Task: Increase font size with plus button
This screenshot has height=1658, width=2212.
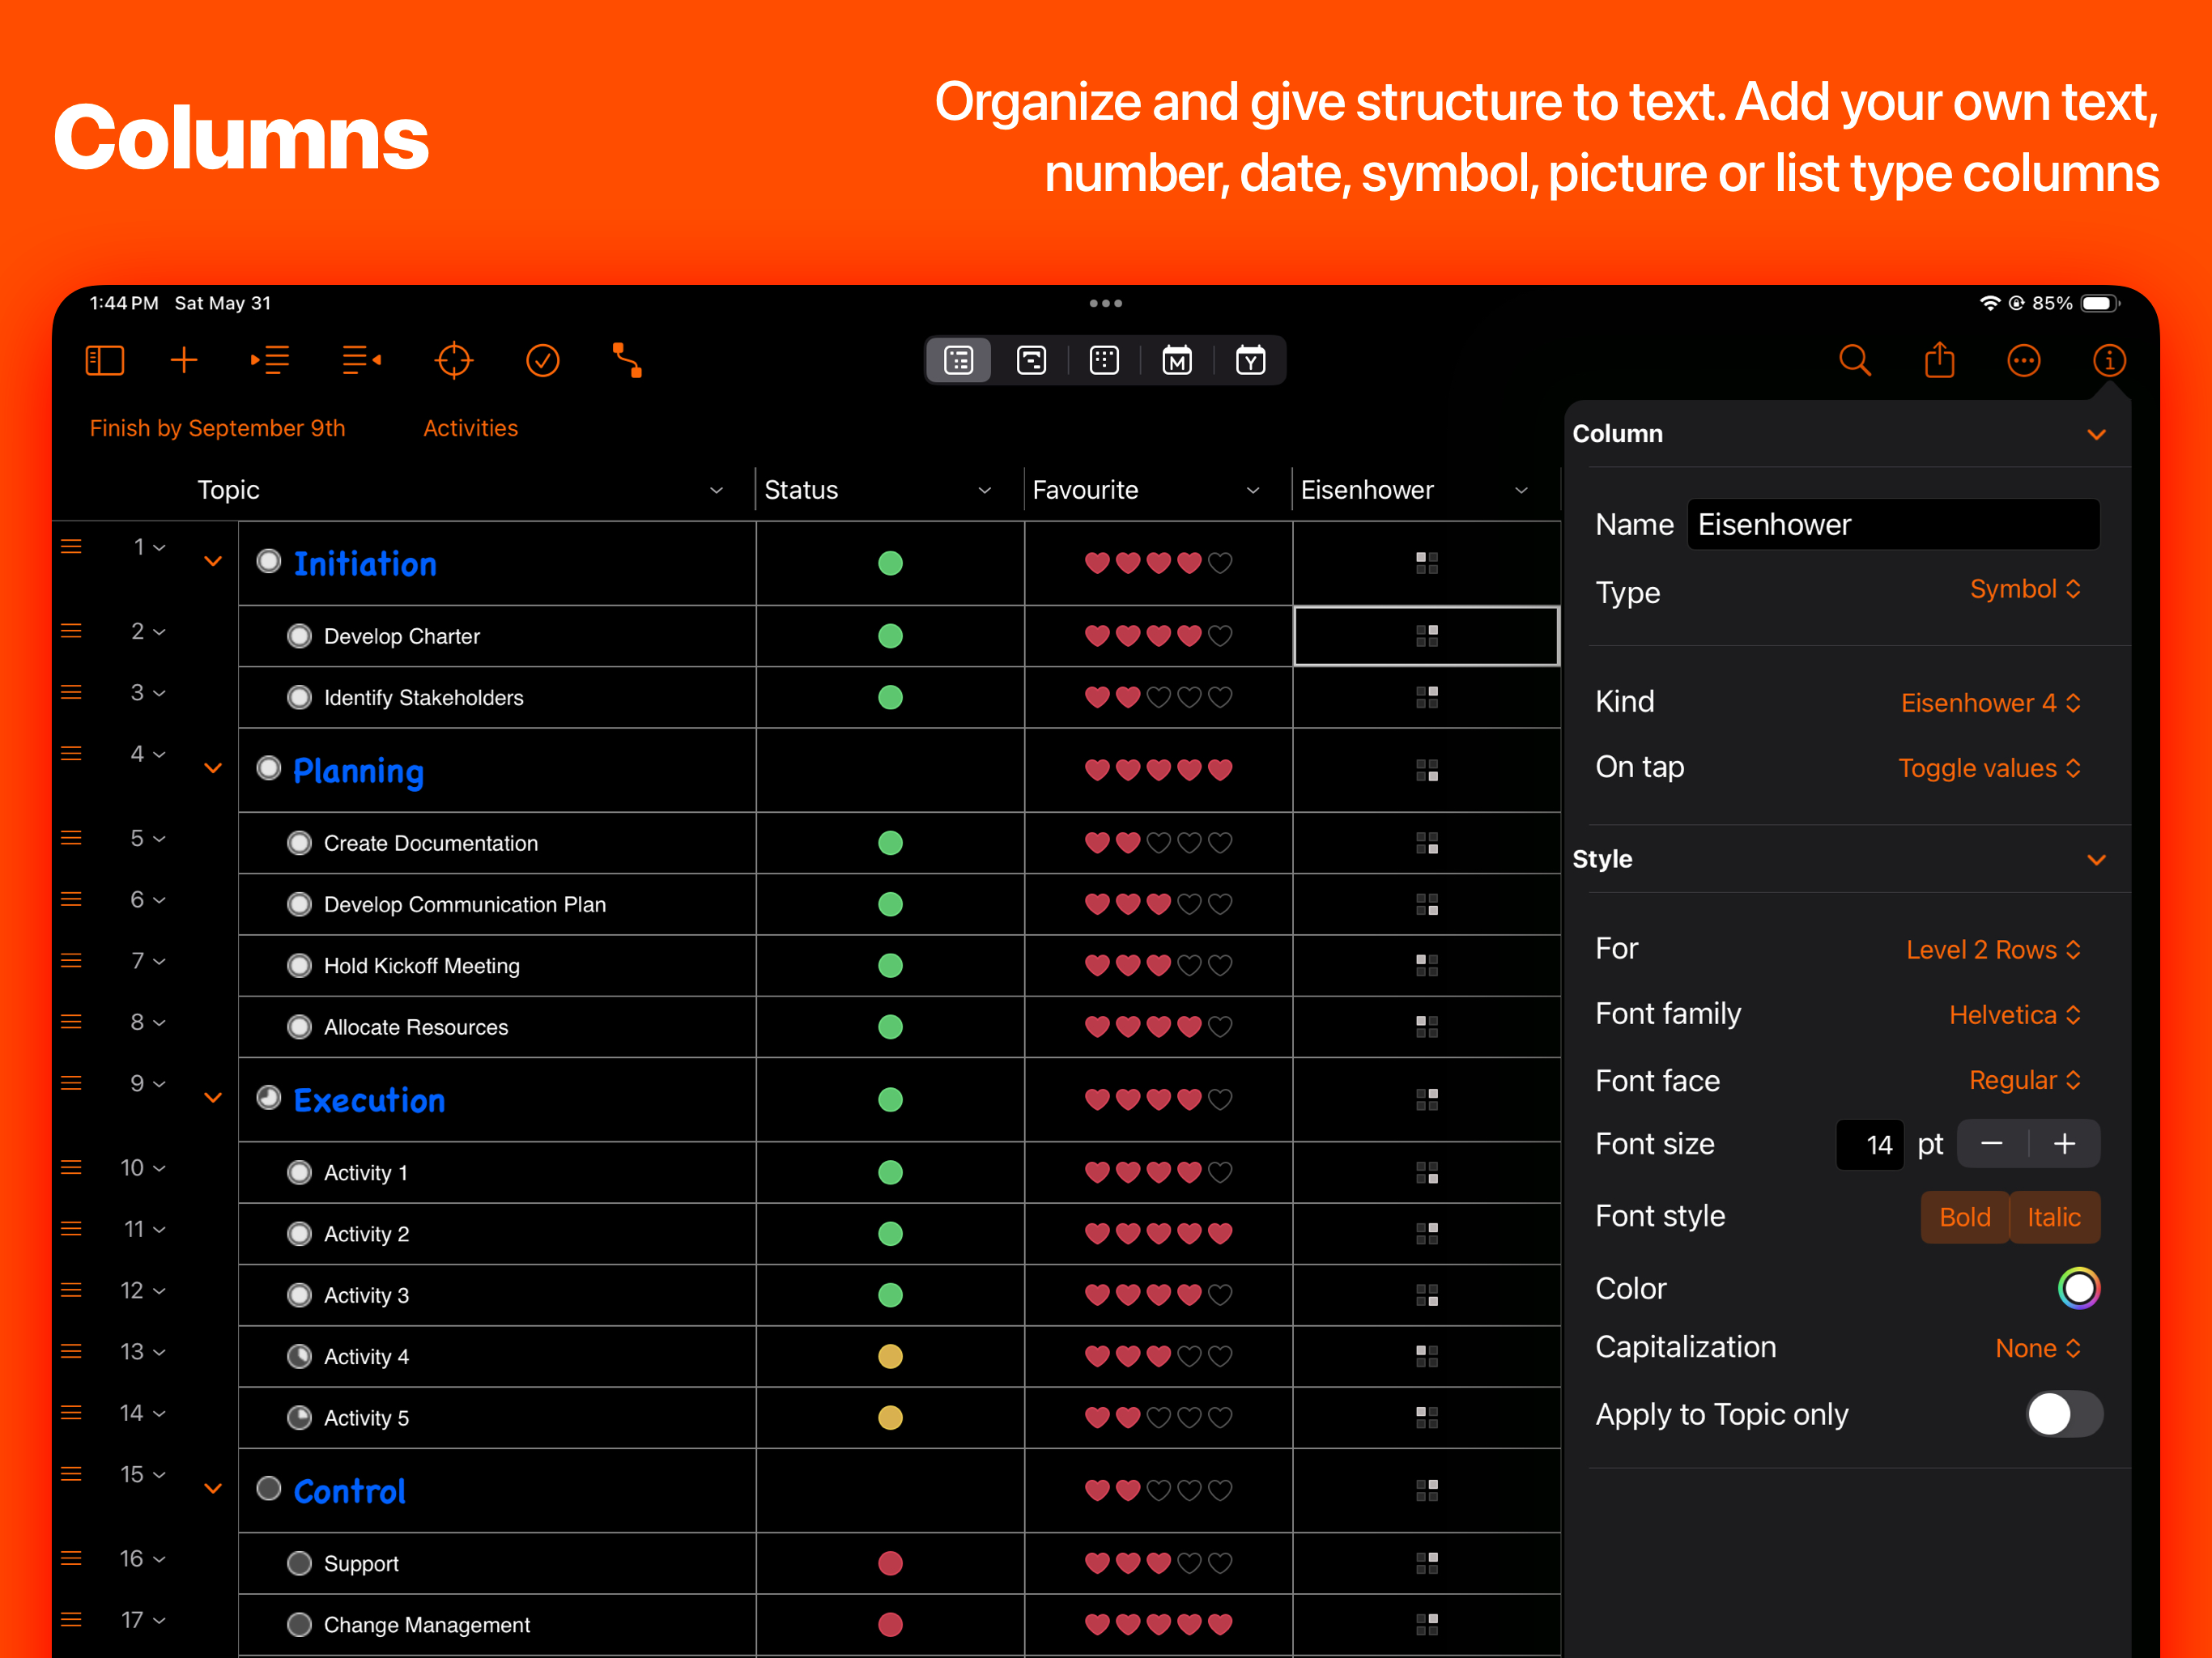Action: [x=2064, y=1143]
